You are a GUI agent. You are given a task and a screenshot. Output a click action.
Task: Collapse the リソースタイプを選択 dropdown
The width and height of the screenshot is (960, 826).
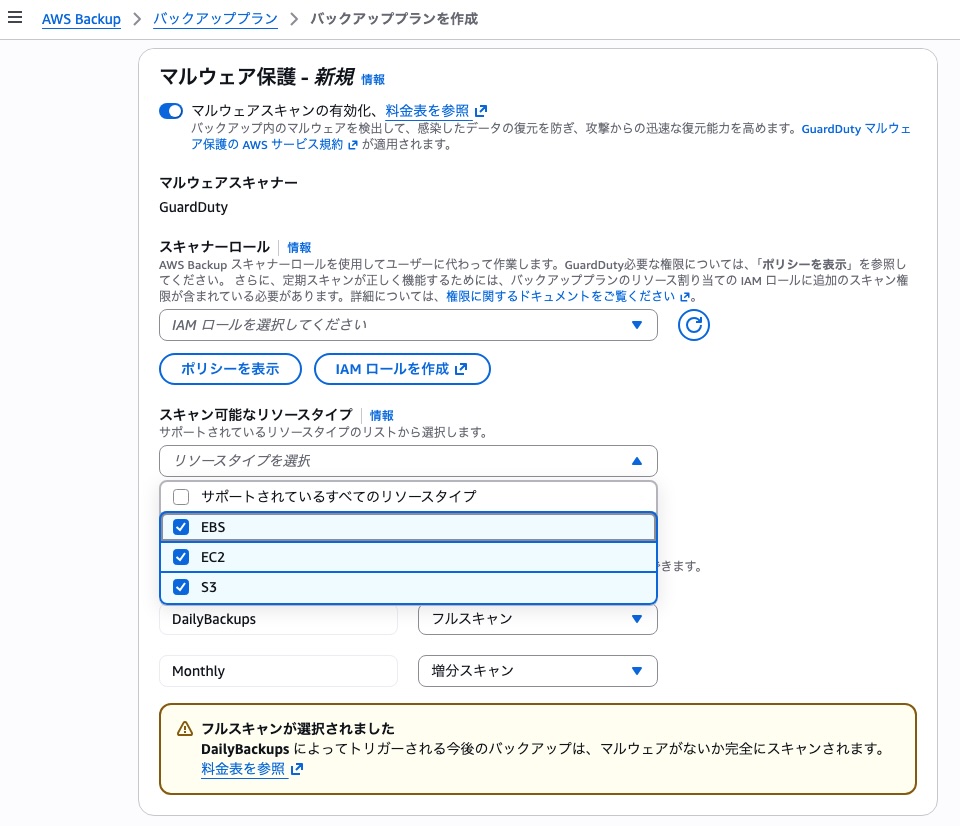click(408, 461)
